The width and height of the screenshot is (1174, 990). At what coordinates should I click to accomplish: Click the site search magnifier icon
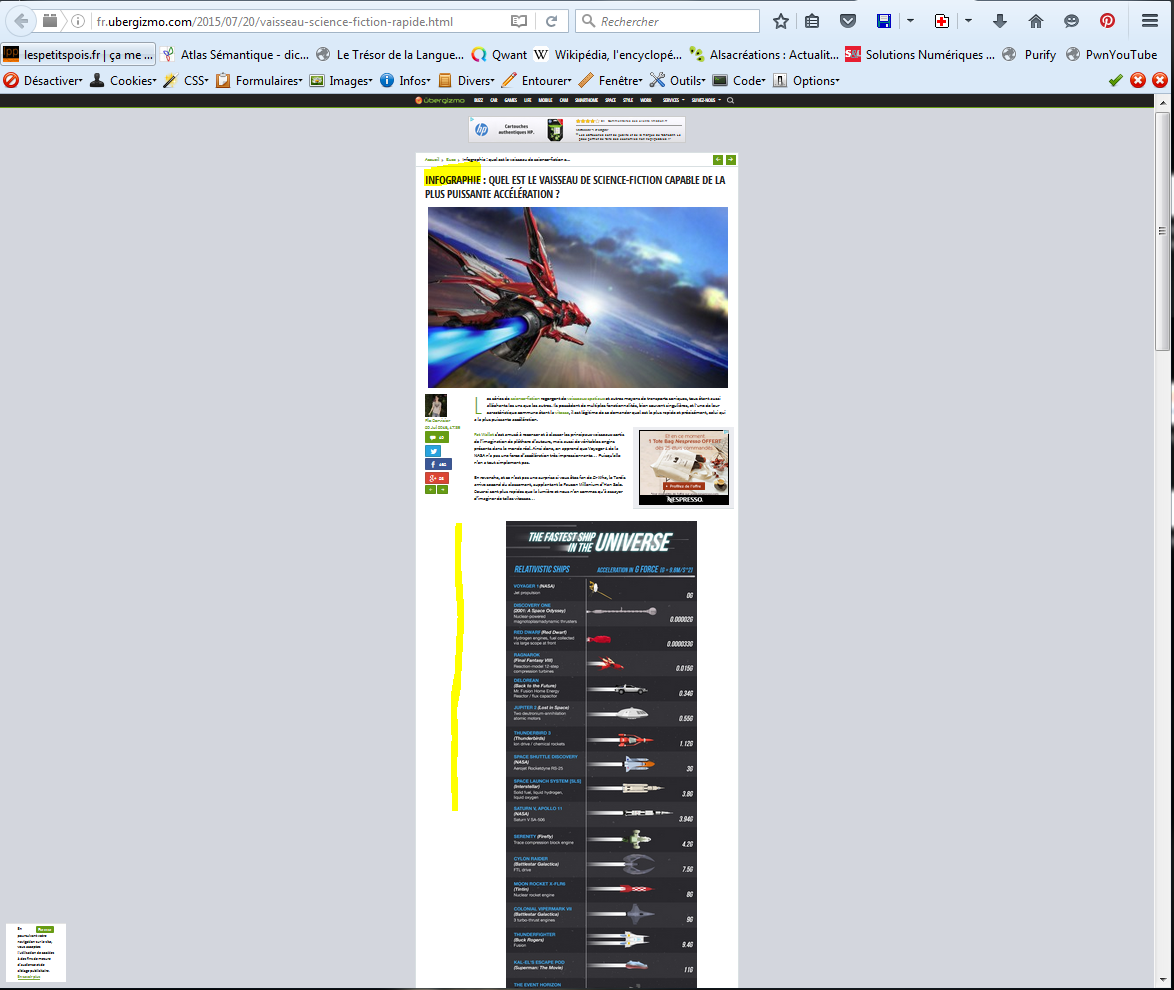(x=730, y=100)
